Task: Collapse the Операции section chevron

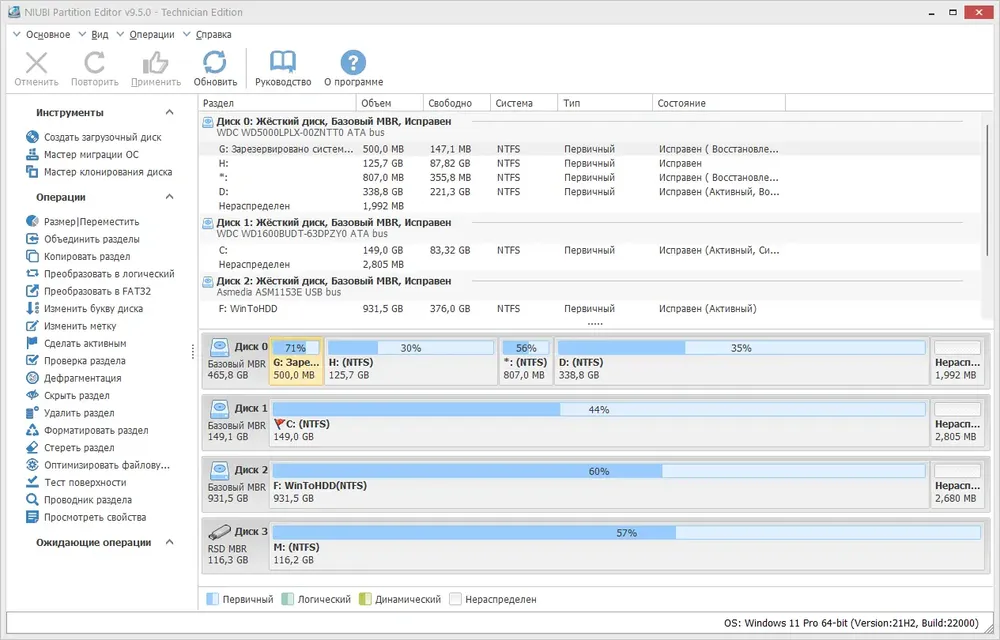Action: tap(170, 197)
